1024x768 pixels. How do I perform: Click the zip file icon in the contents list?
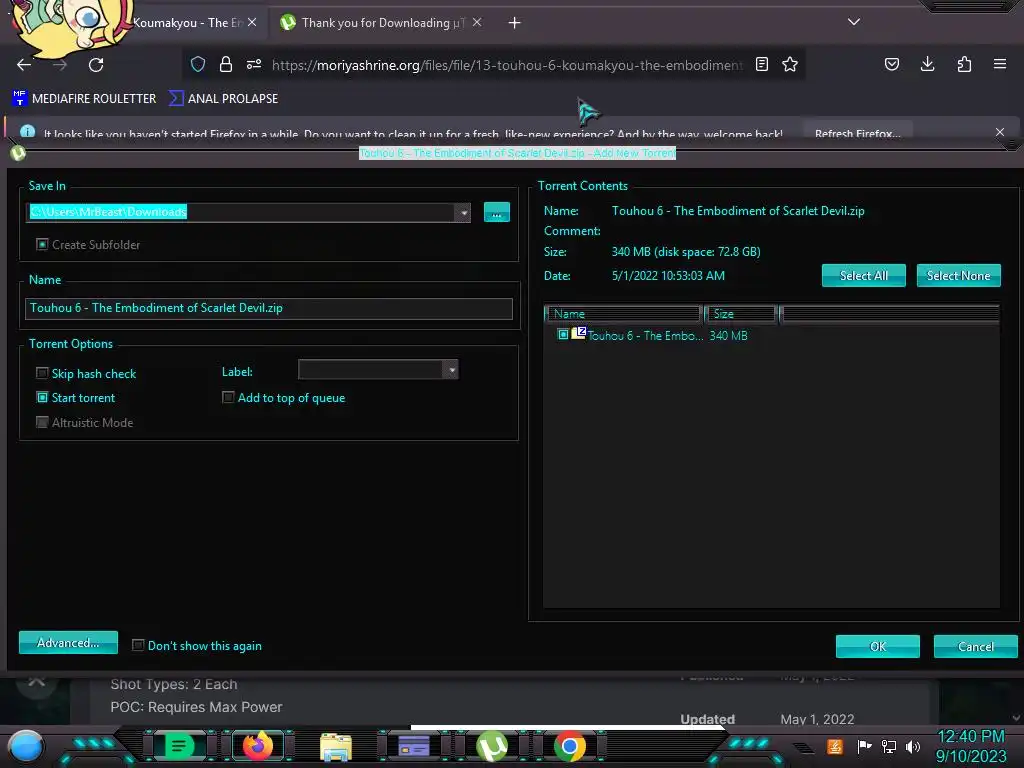(579, 333)
